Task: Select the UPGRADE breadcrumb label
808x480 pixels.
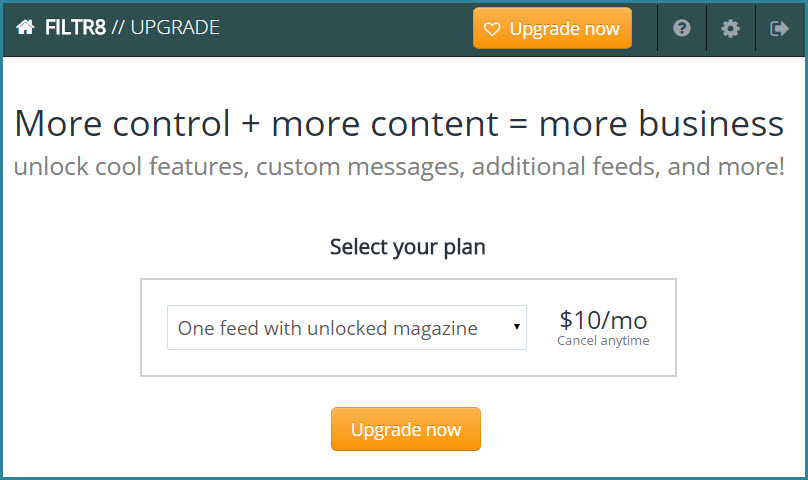Action: [175, 27]
